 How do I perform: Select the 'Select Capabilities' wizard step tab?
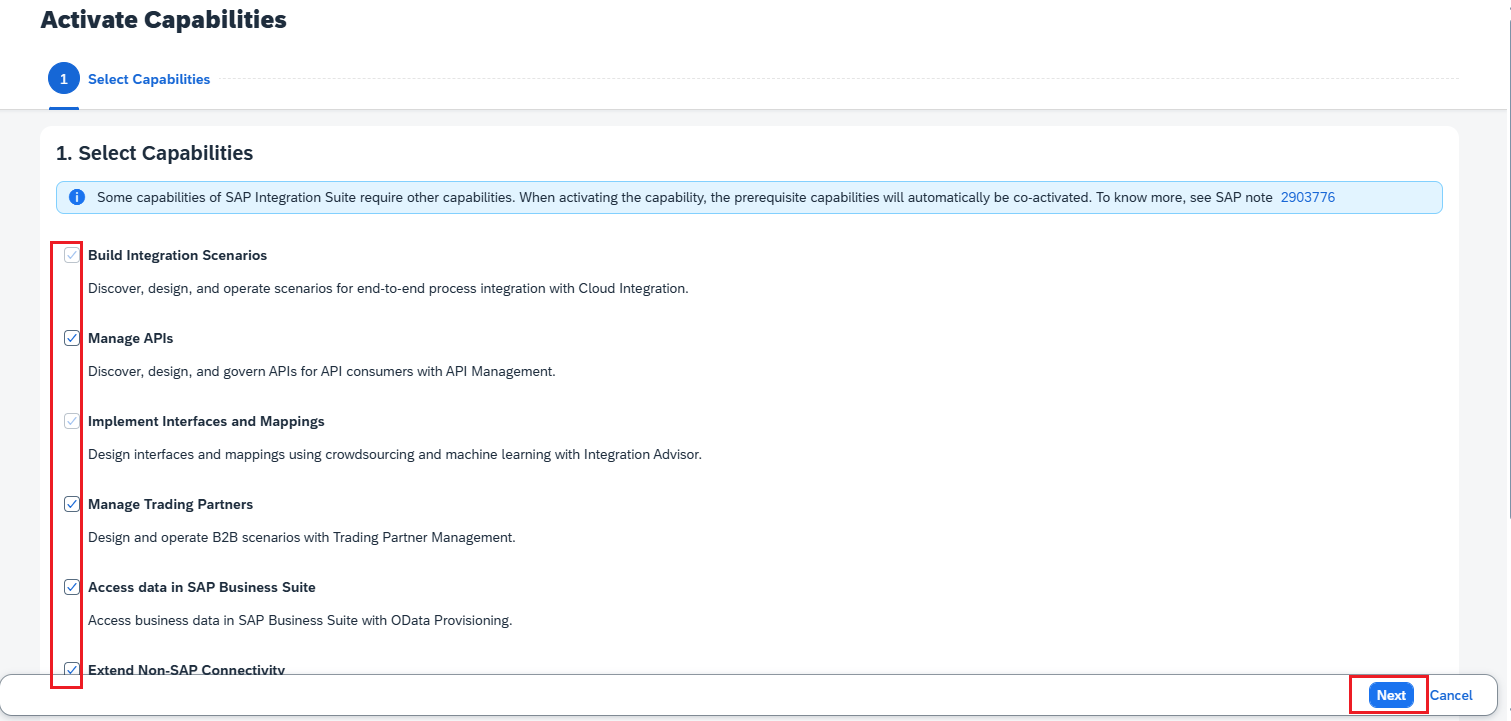[149, 79]
